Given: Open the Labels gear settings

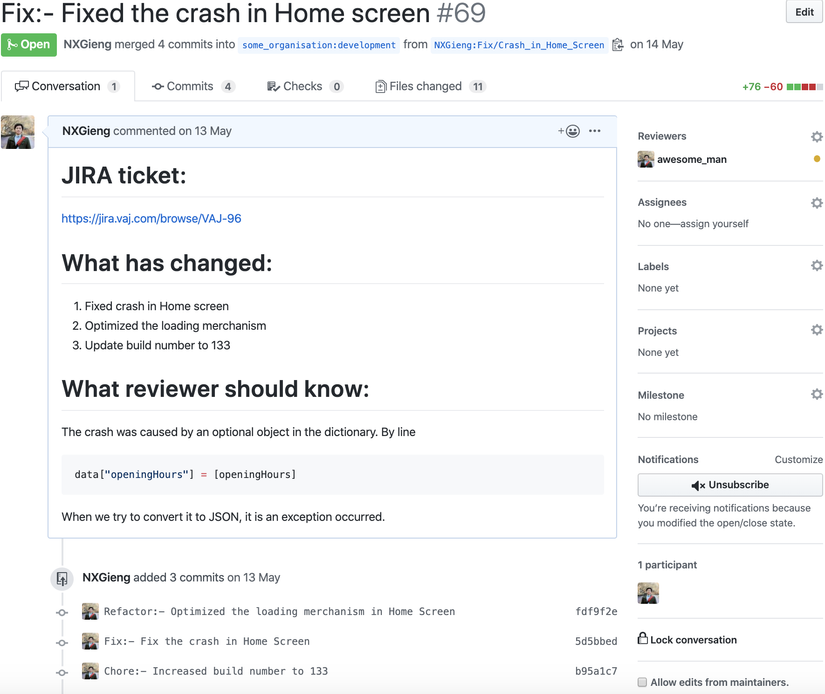Looking at the screenshot, I should 816,266.
